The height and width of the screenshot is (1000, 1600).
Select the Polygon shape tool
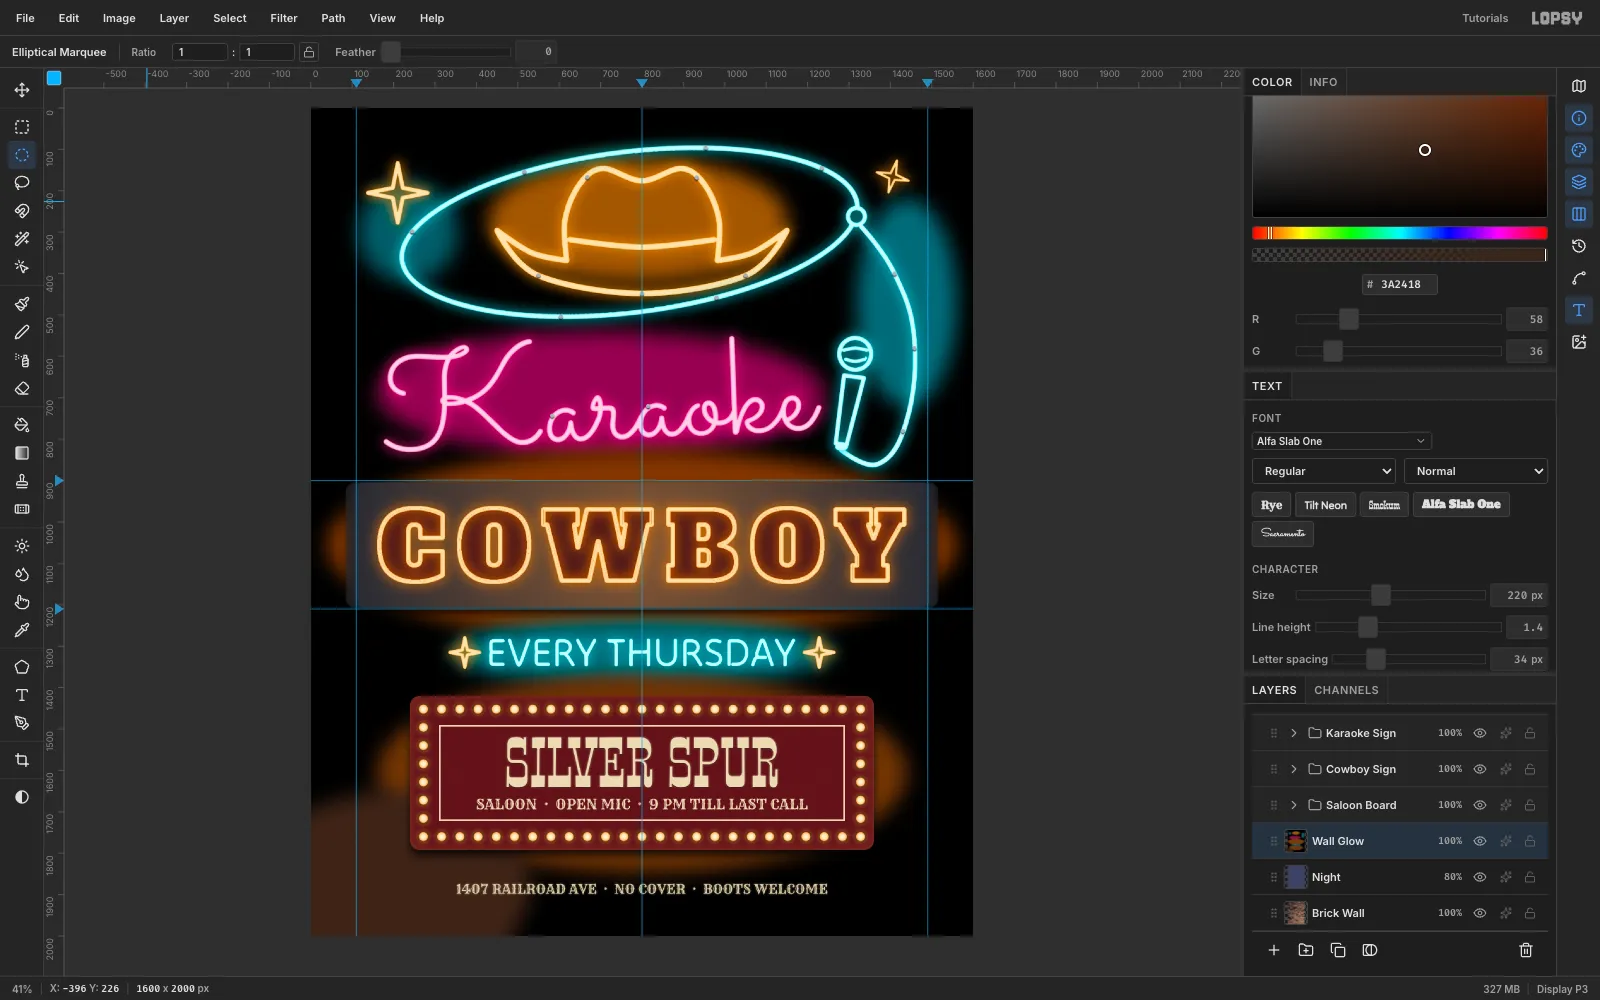22,667
